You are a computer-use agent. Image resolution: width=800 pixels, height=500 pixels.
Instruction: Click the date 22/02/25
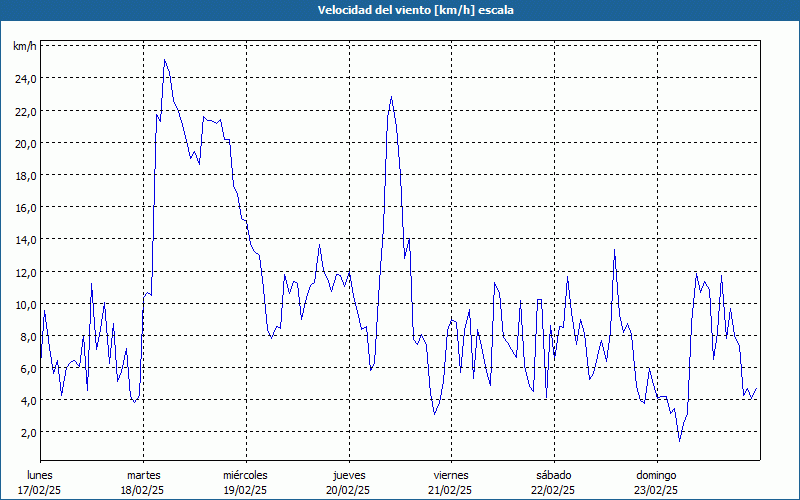pos(553,490)
